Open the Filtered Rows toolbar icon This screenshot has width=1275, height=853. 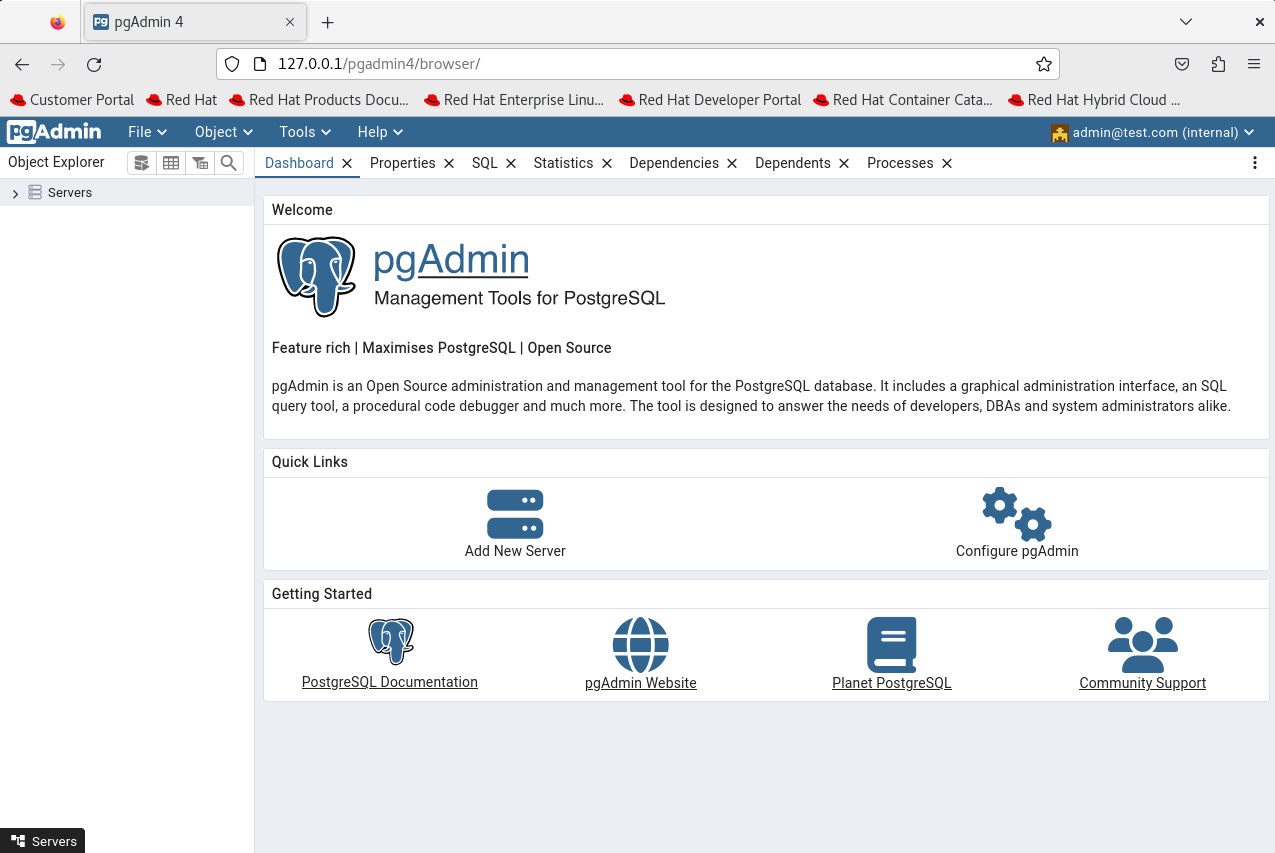pos(199,162)
